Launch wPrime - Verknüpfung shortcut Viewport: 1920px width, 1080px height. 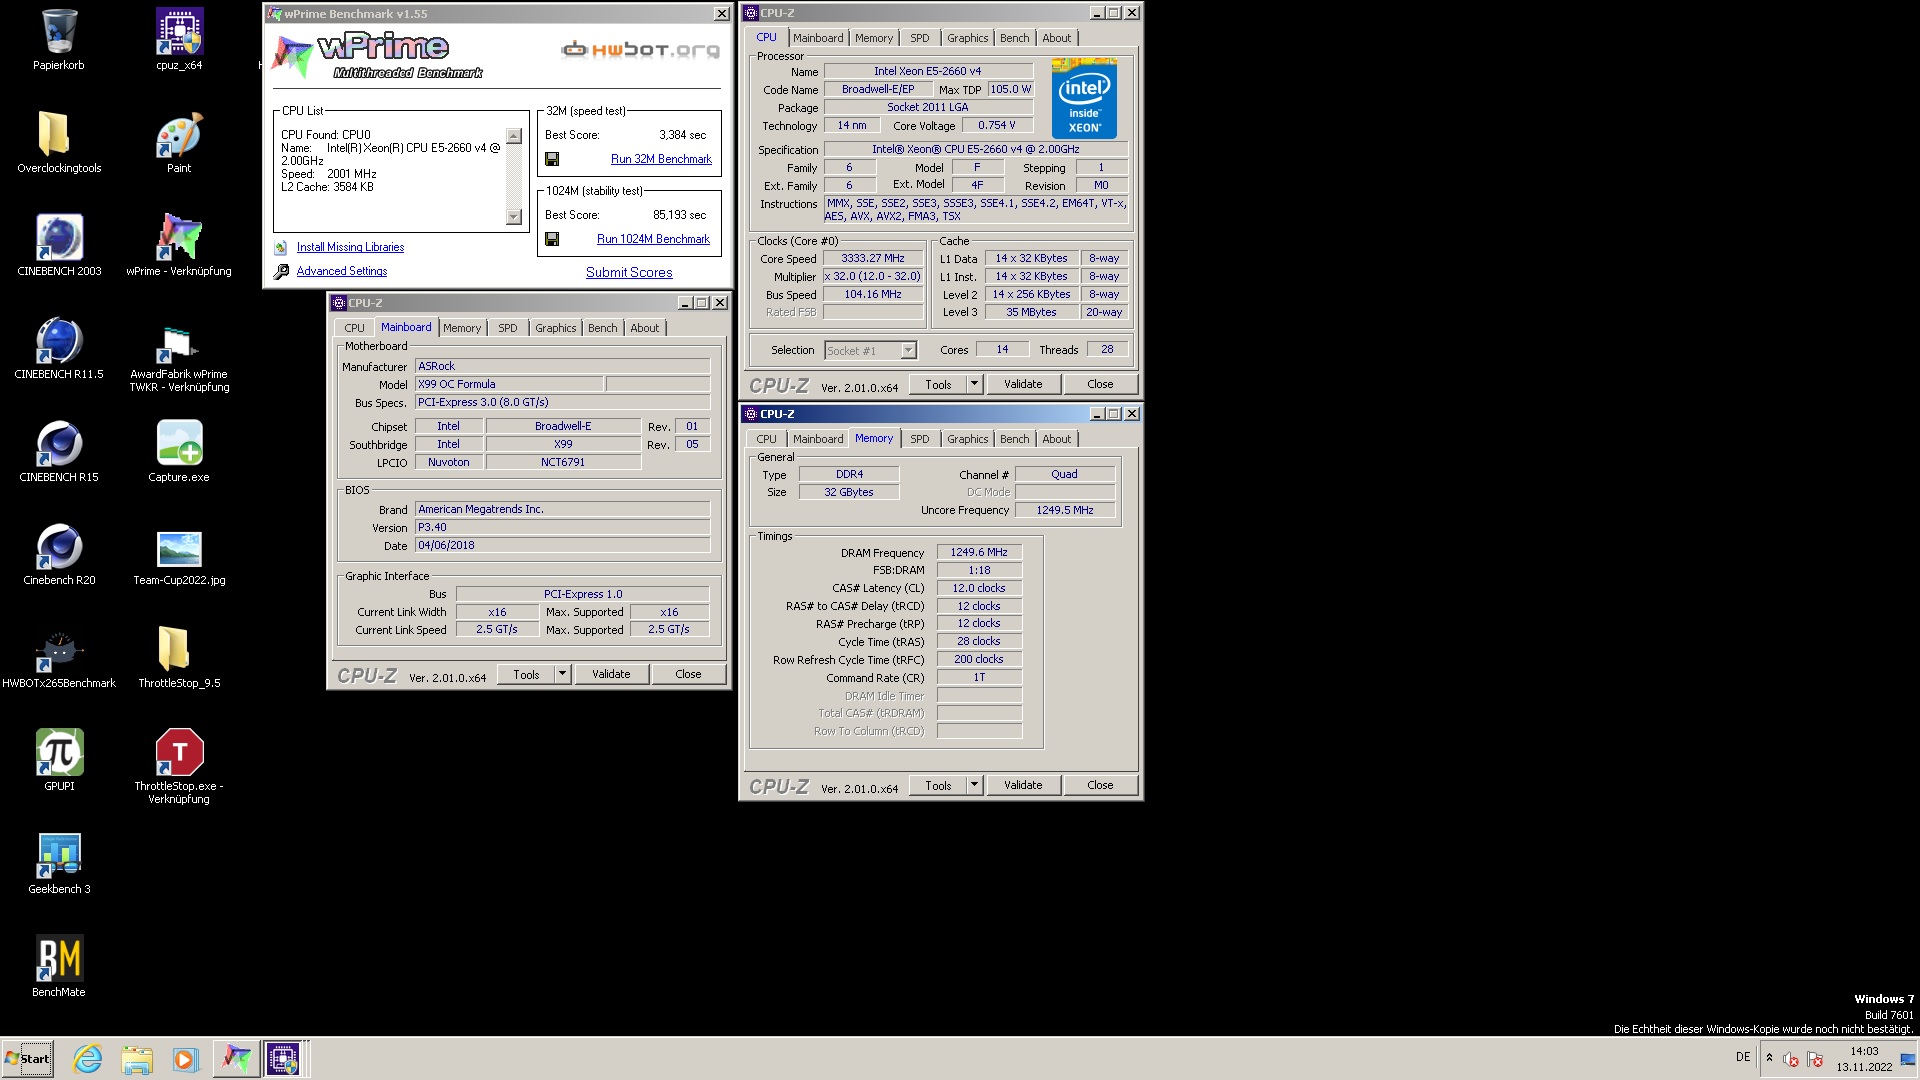pos(179,246)
